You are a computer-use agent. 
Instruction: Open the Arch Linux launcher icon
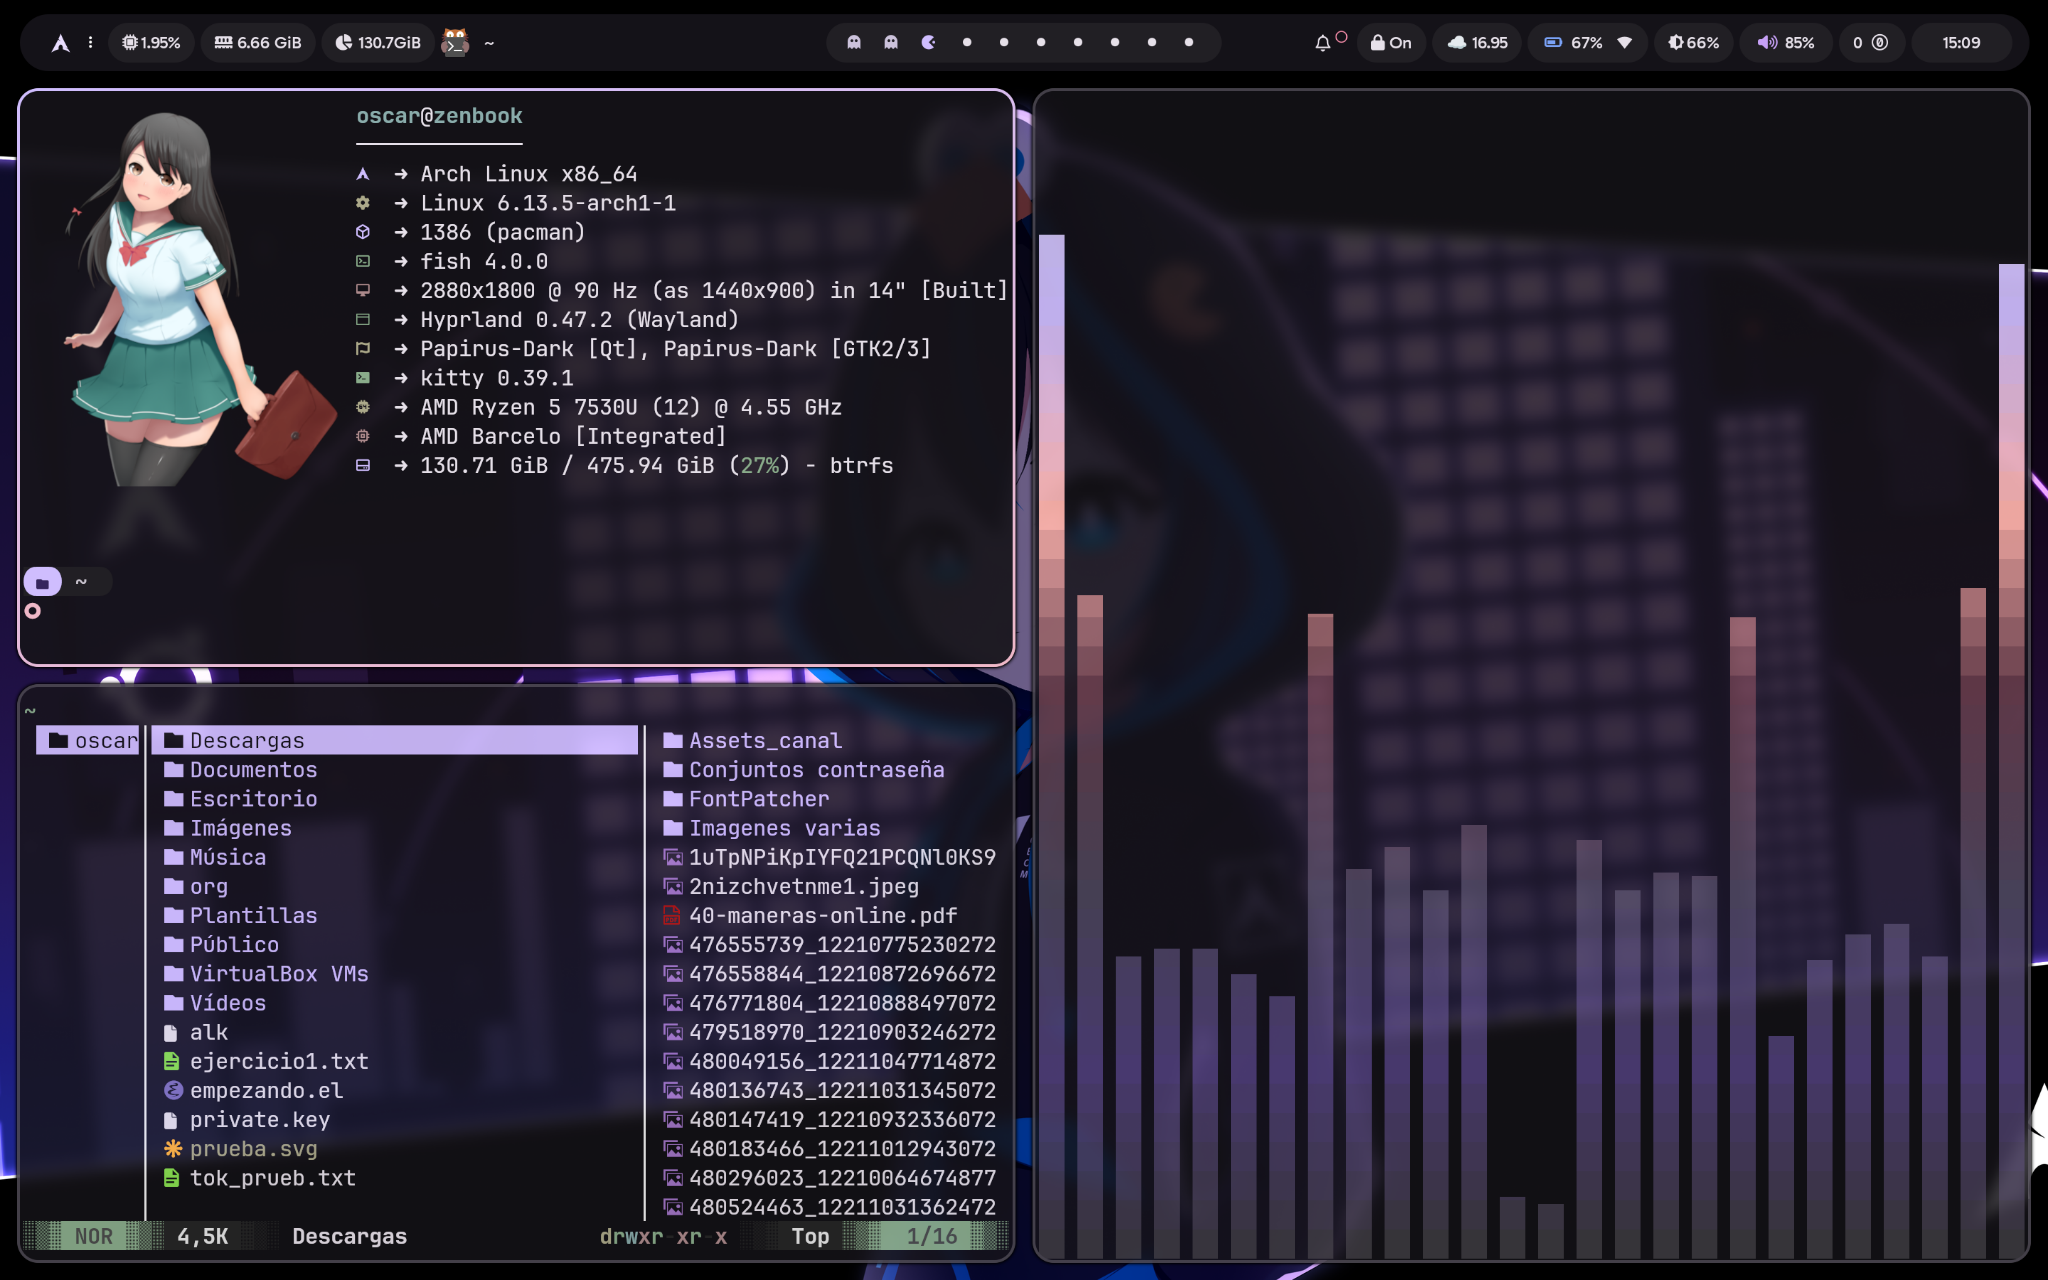pos(60,43)
